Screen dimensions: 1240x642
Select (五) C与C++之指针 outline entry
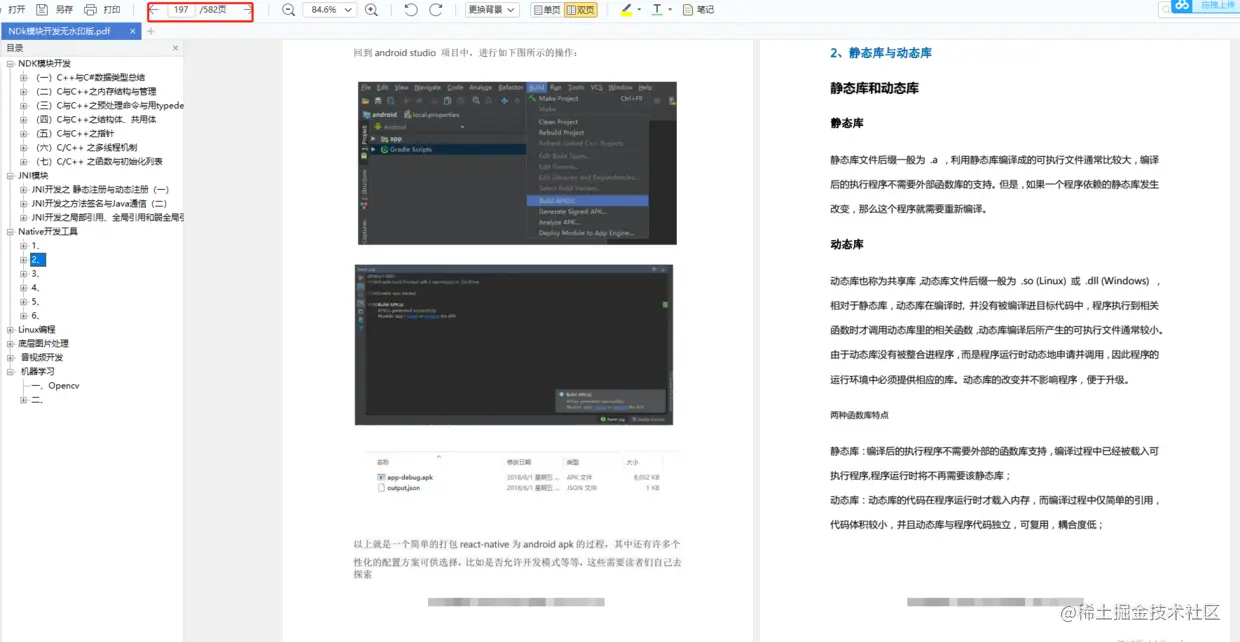[74, 133]
